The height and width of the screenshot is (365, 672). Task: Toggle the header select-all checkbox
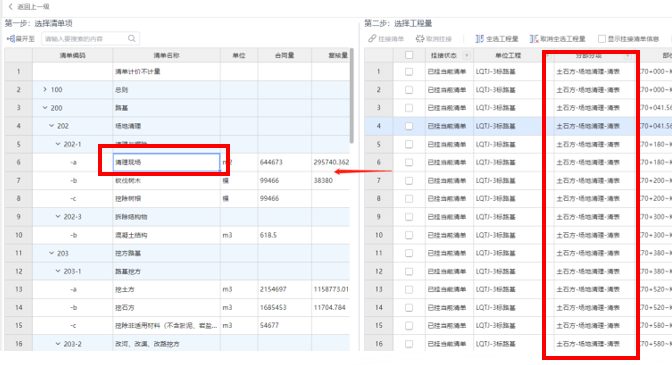point(409,55)
